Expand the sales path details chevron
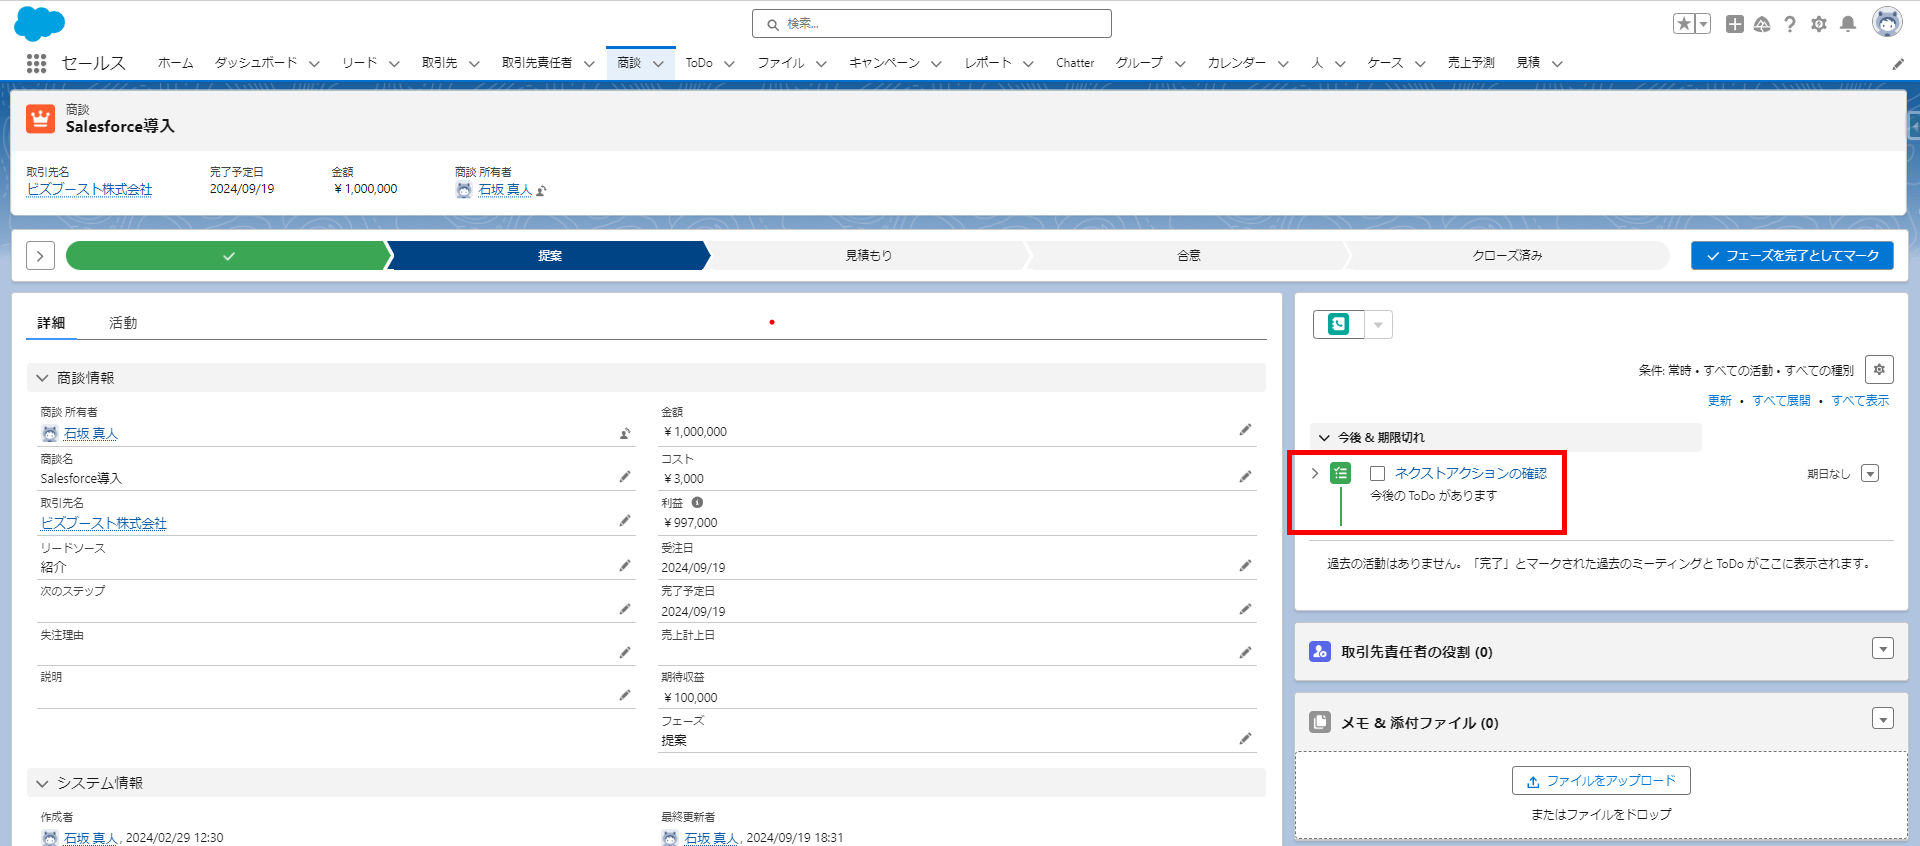 click(x=40, y=256)
